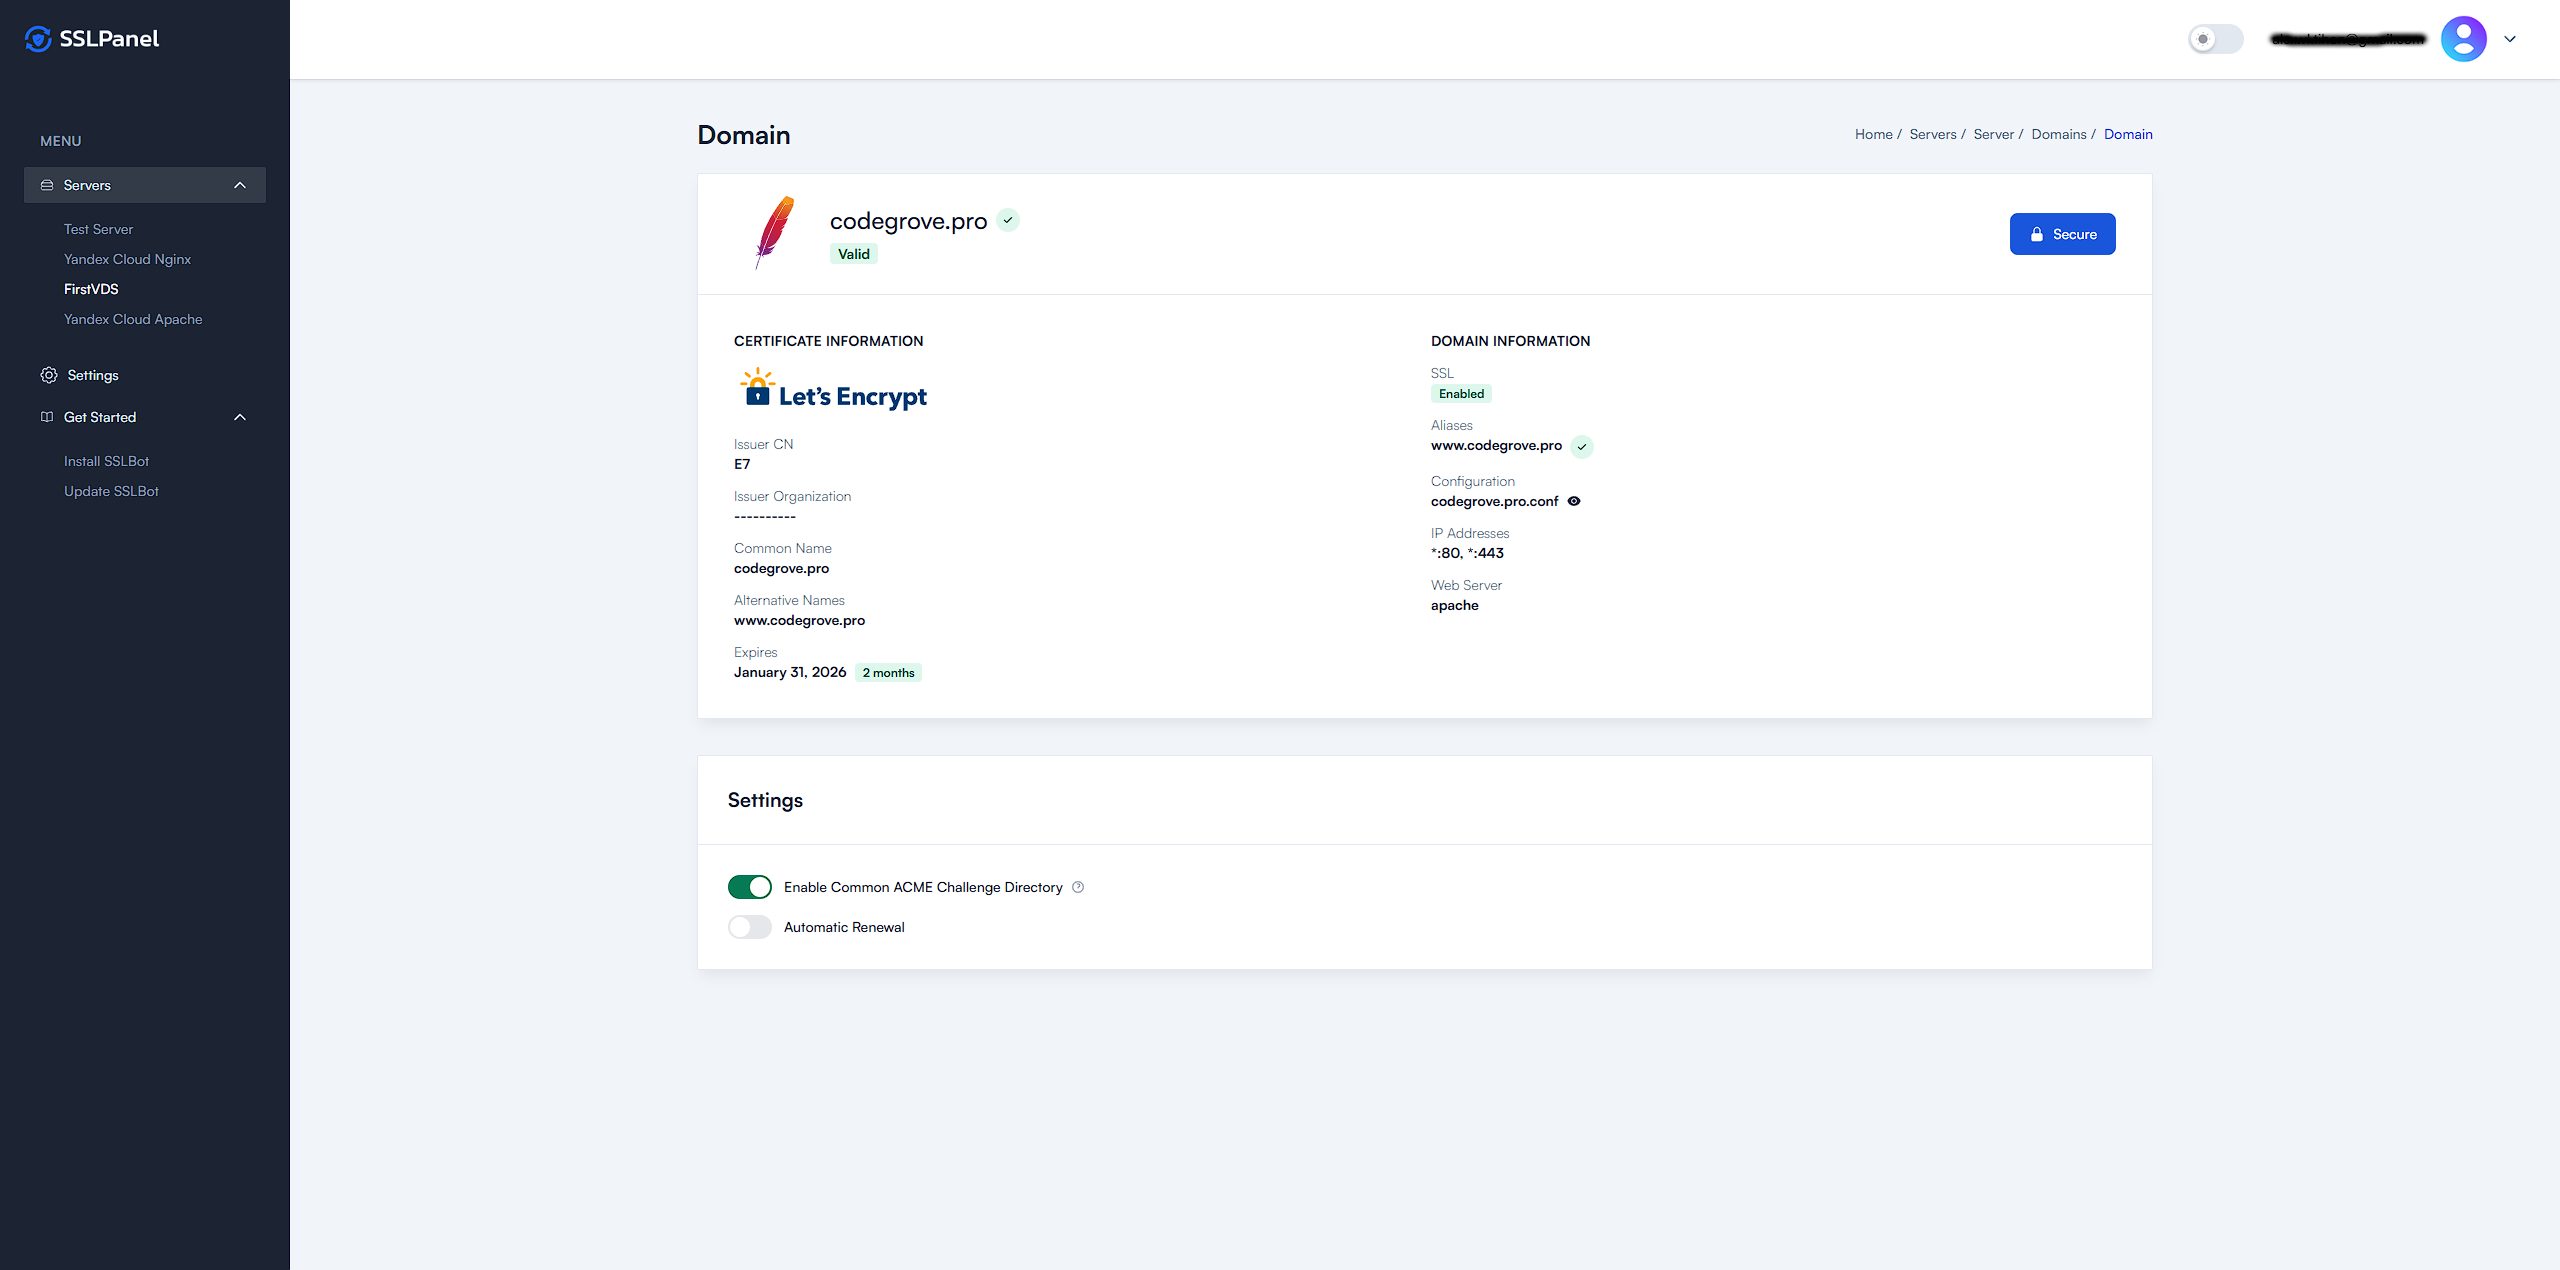Click the Apache feather domain icon
This screenshot has height=1270, width=2560.
click(774, 232)
